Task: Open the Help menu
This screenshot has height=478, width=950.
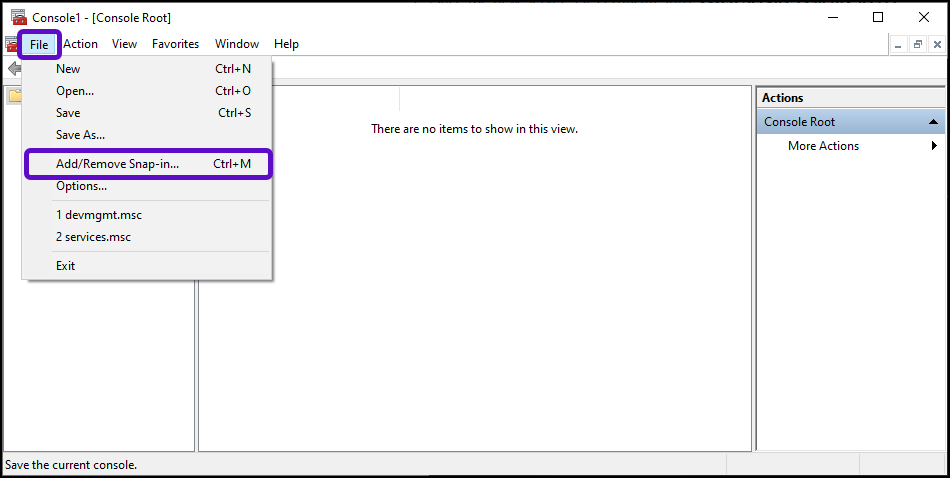Action: (x=286, y=44)
